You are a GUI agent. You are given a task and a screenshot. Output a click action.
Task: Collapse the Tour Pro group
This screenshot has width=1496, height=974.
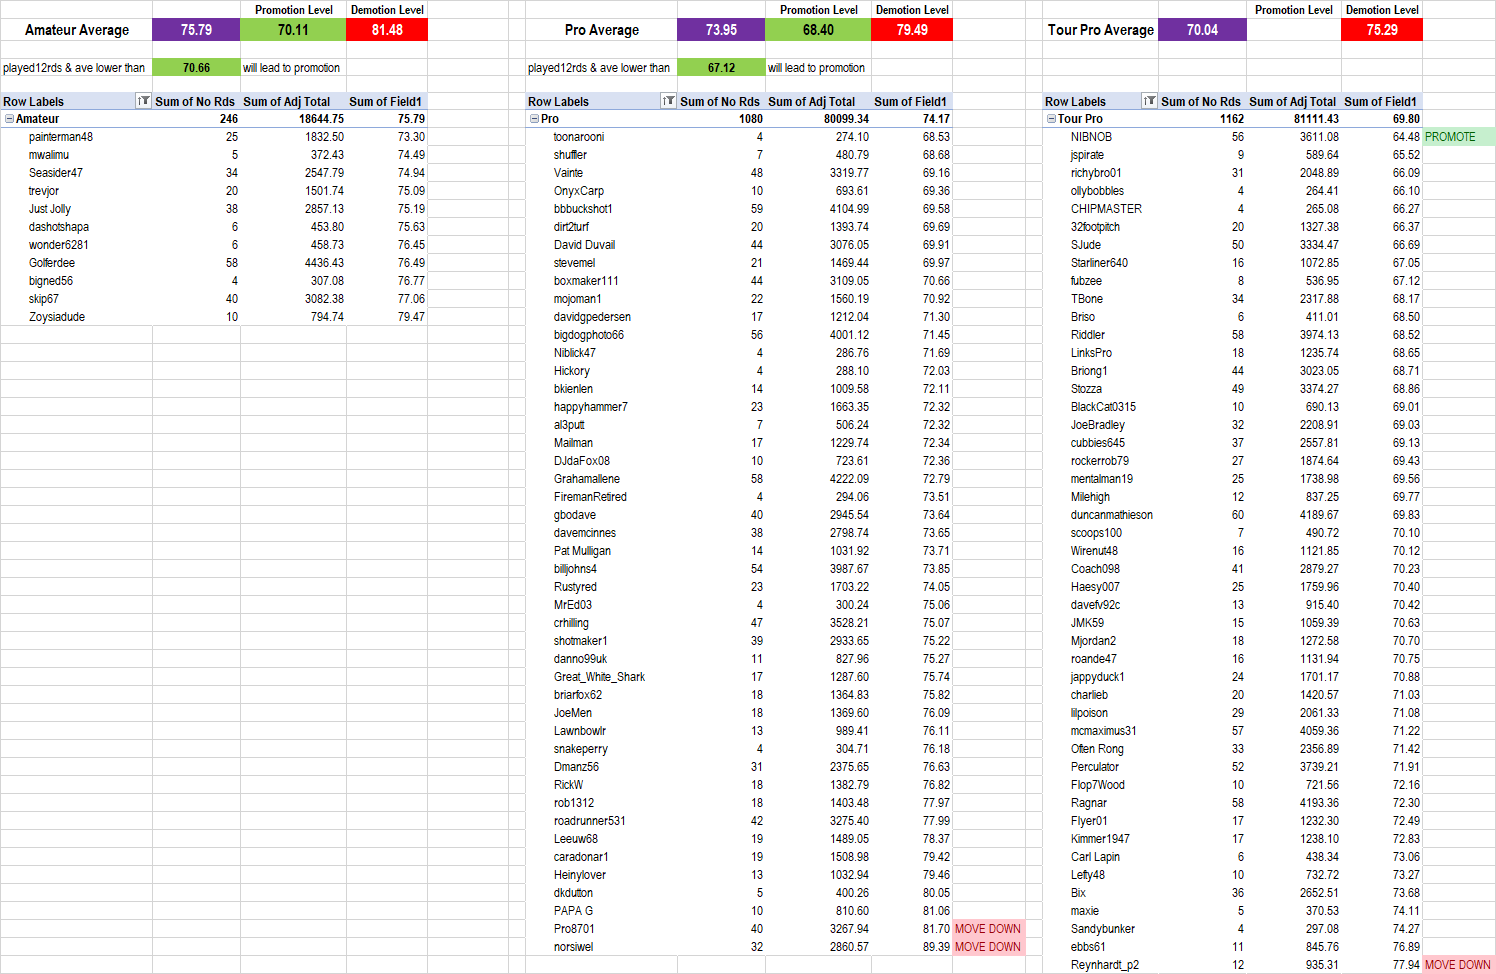click(1051, 119)
